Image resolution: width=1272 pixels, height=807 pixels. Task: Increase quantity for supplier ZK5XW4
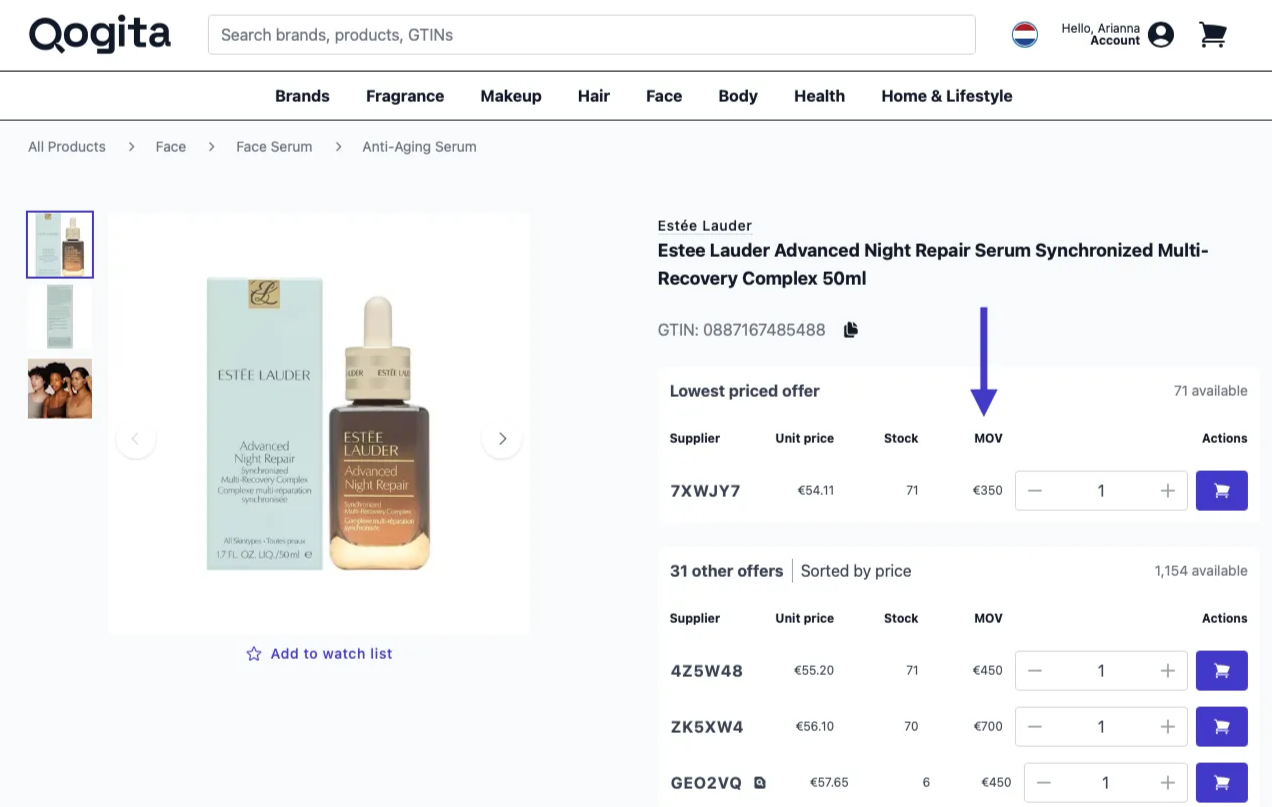coord(1167,727)
